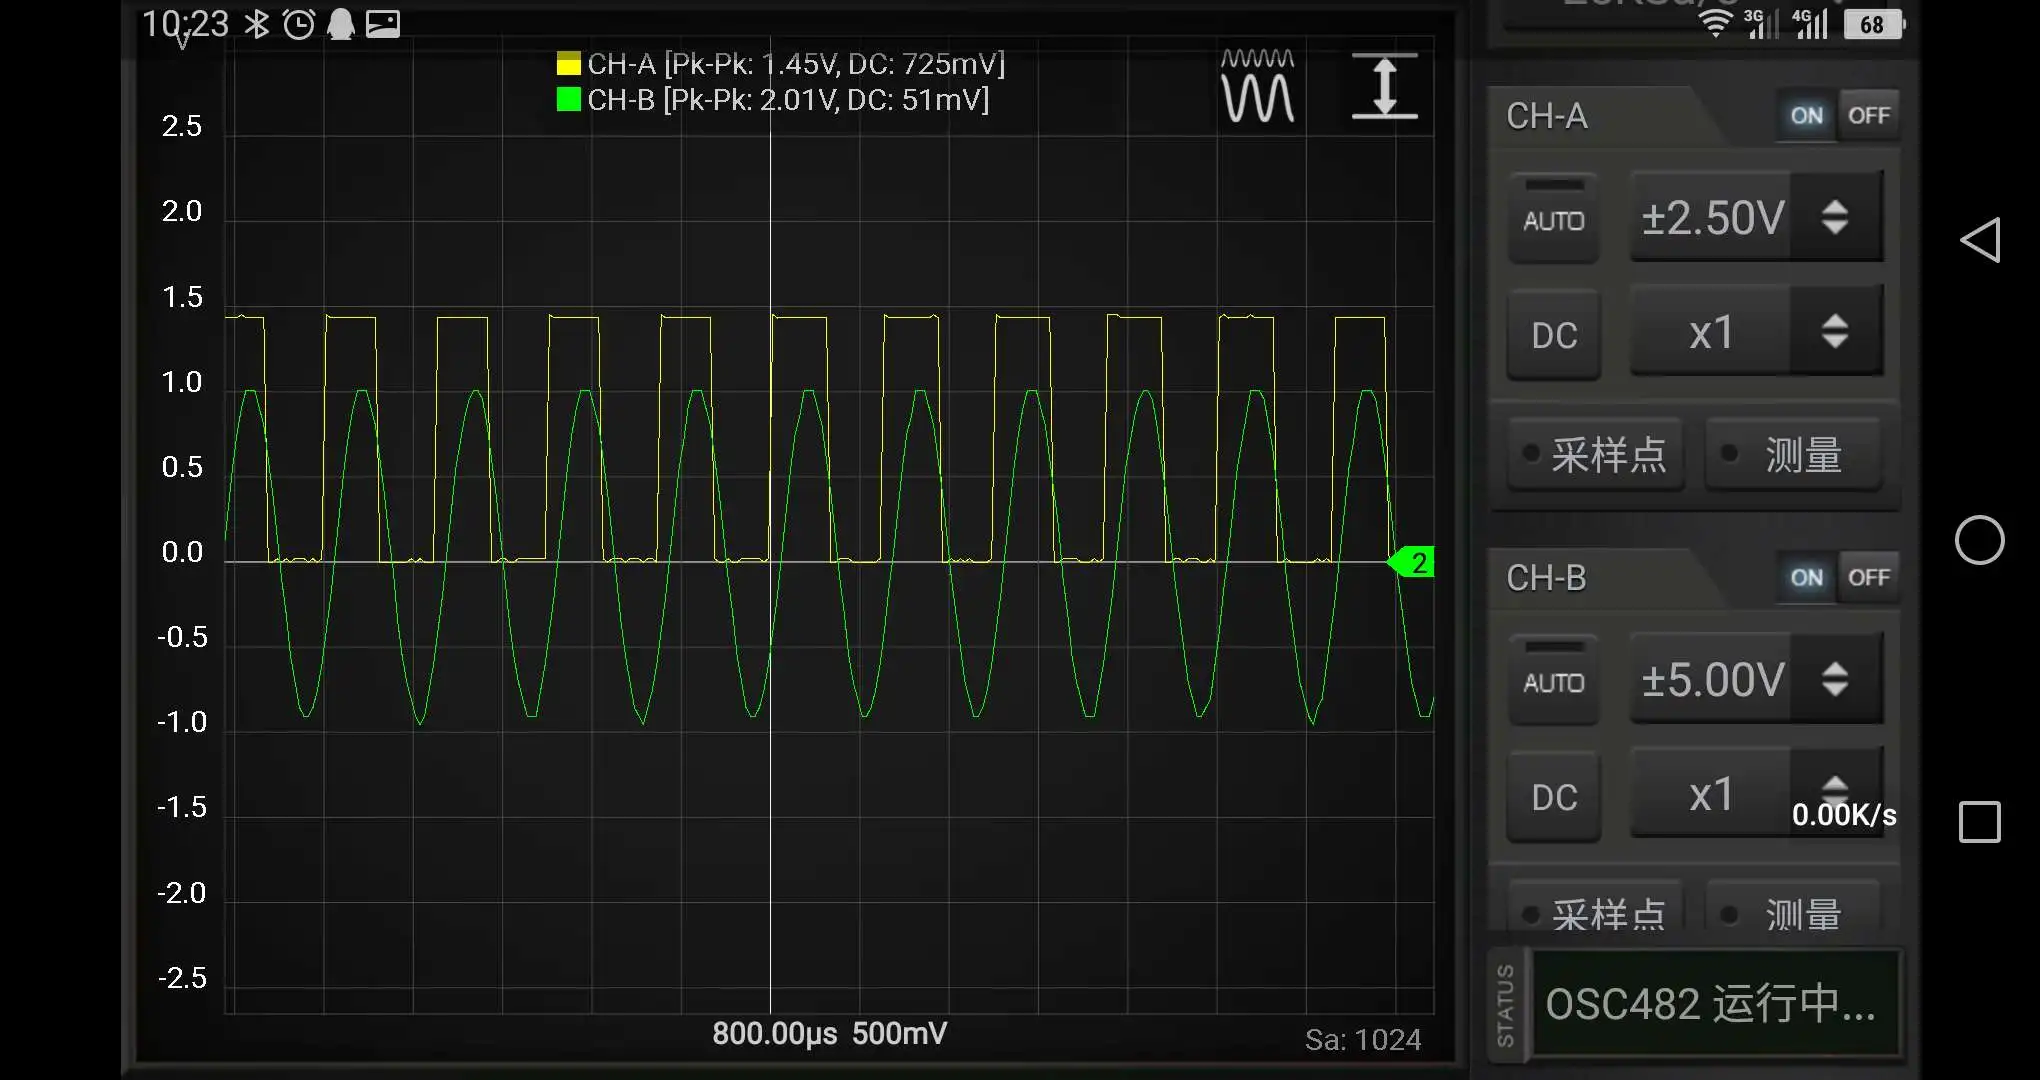Tap the OSC482 运行中 status display

tap(1716, 1004)
